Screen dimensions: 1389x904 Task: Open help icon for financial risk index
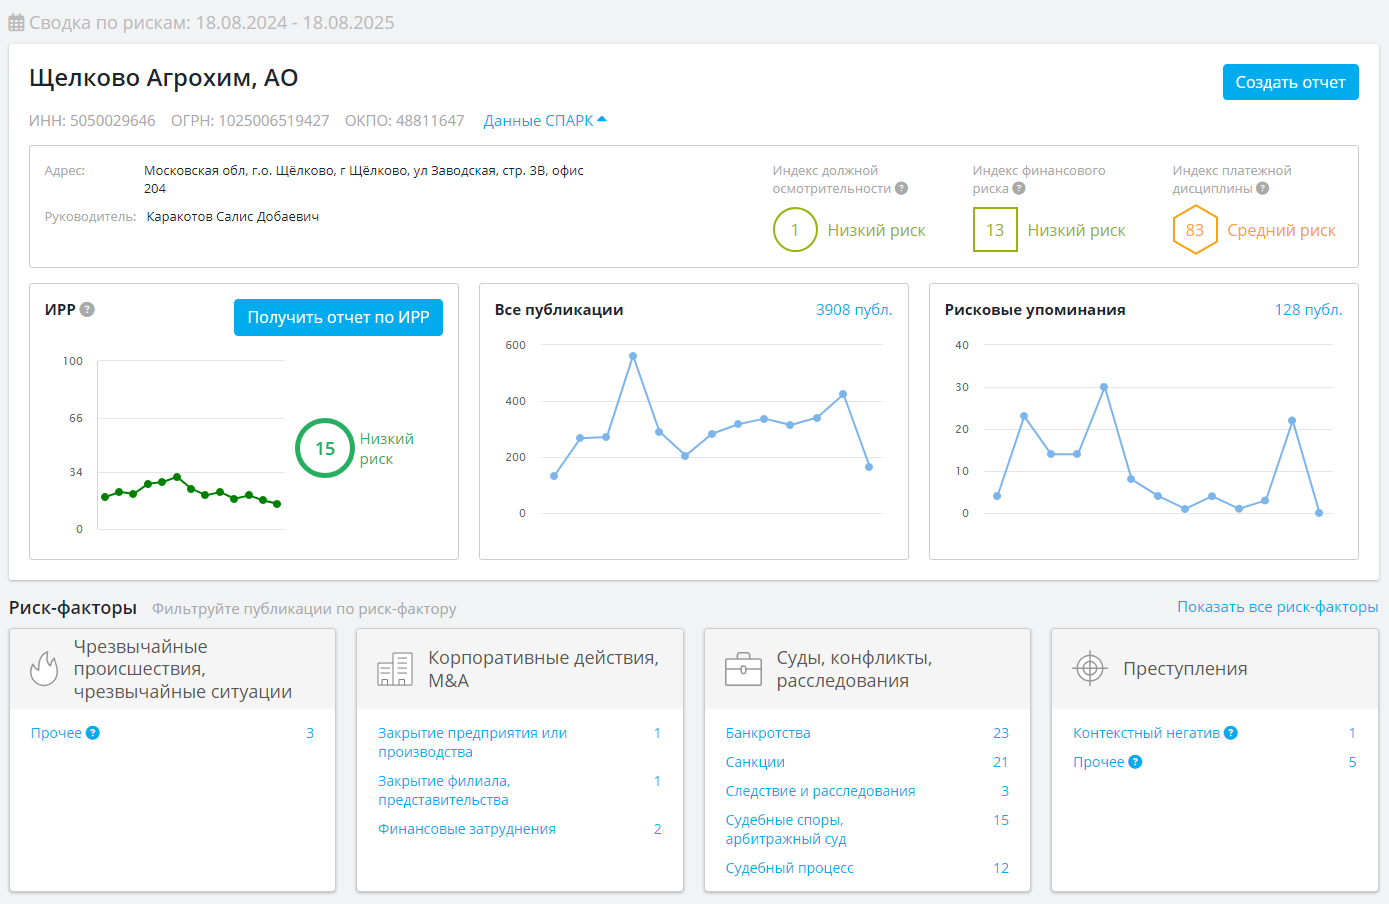click(1019, 188)
